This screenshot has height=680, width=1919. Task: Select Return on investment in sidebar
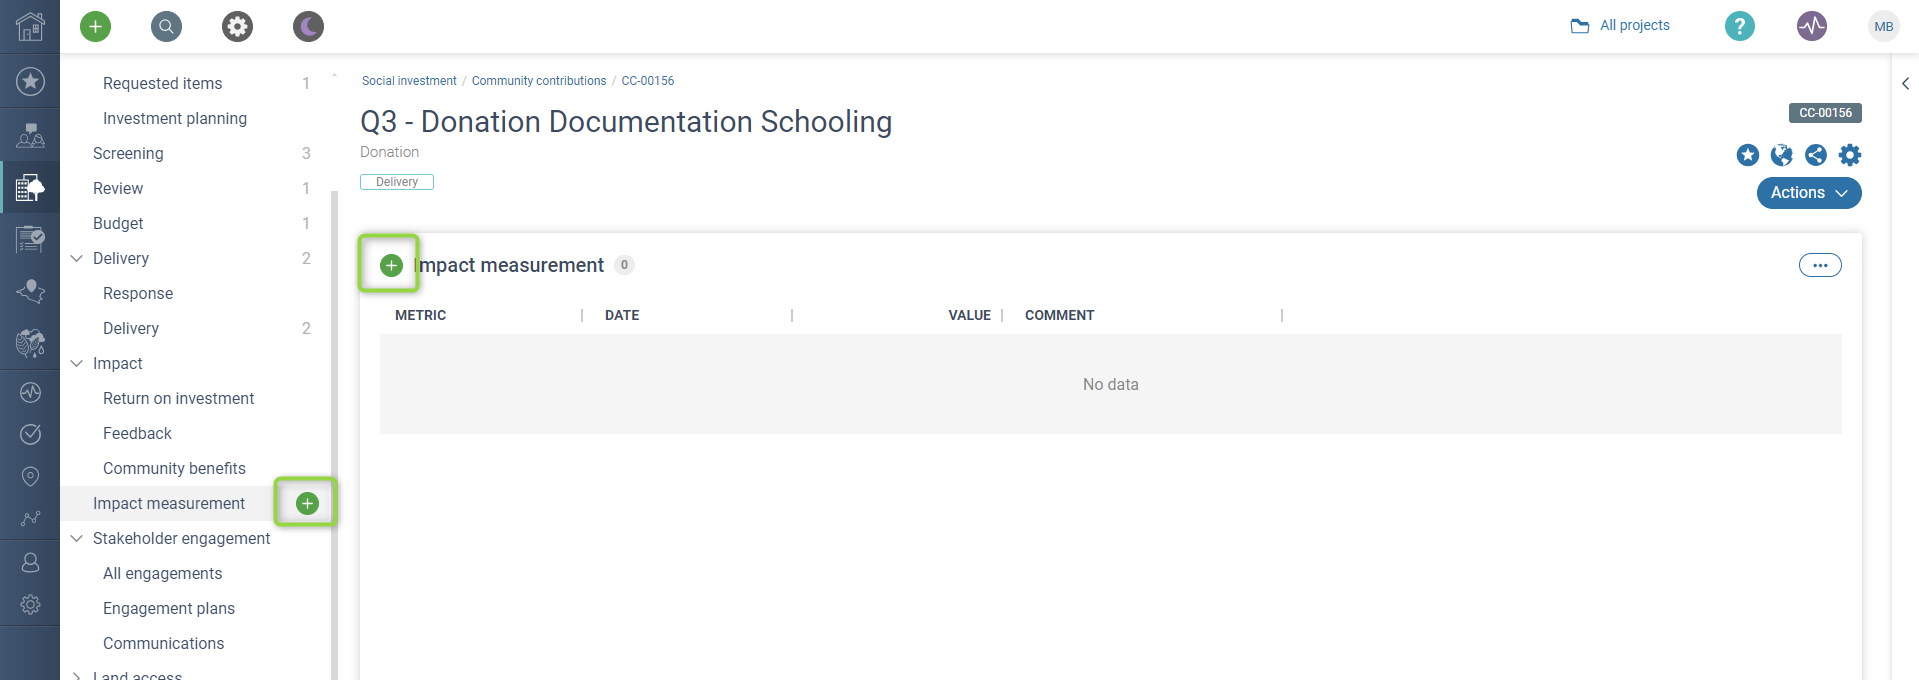click(178, 398)
